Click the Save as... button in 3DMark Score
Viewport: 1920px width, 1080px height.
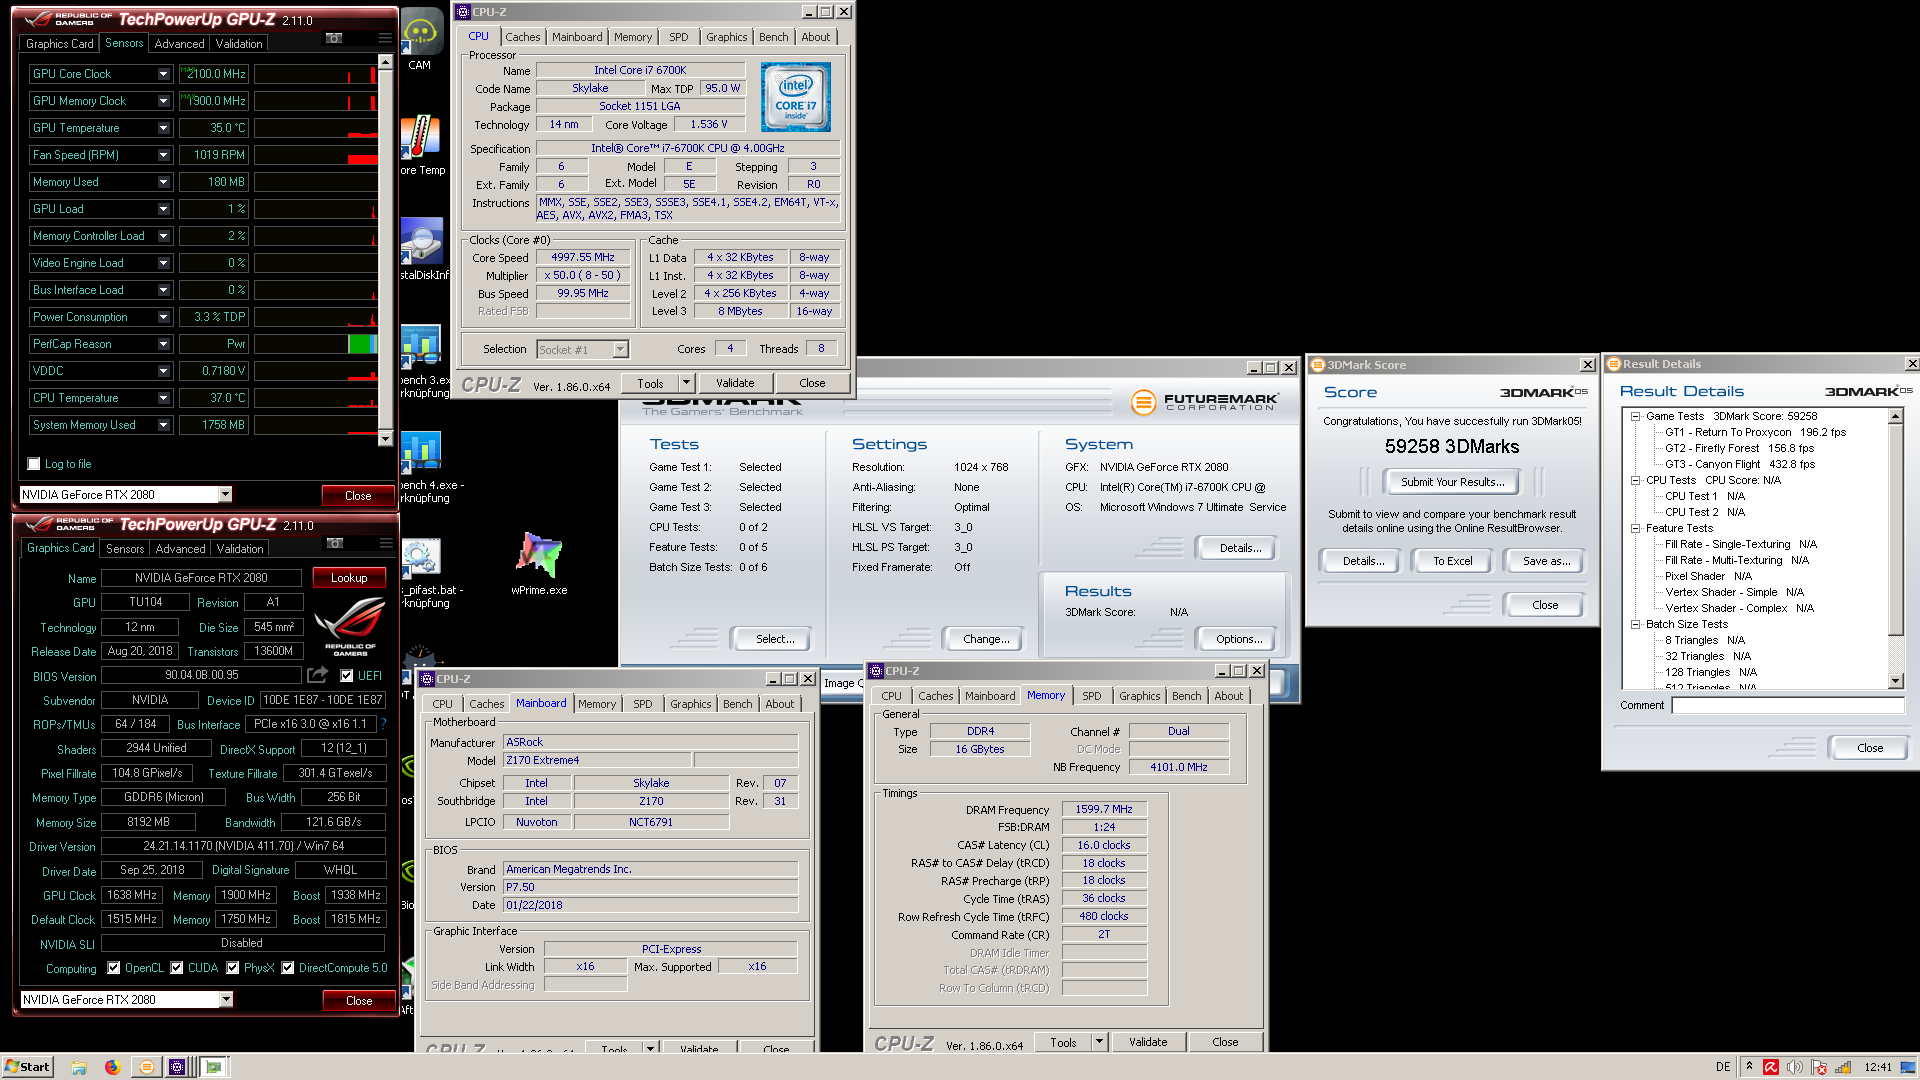1545,561
